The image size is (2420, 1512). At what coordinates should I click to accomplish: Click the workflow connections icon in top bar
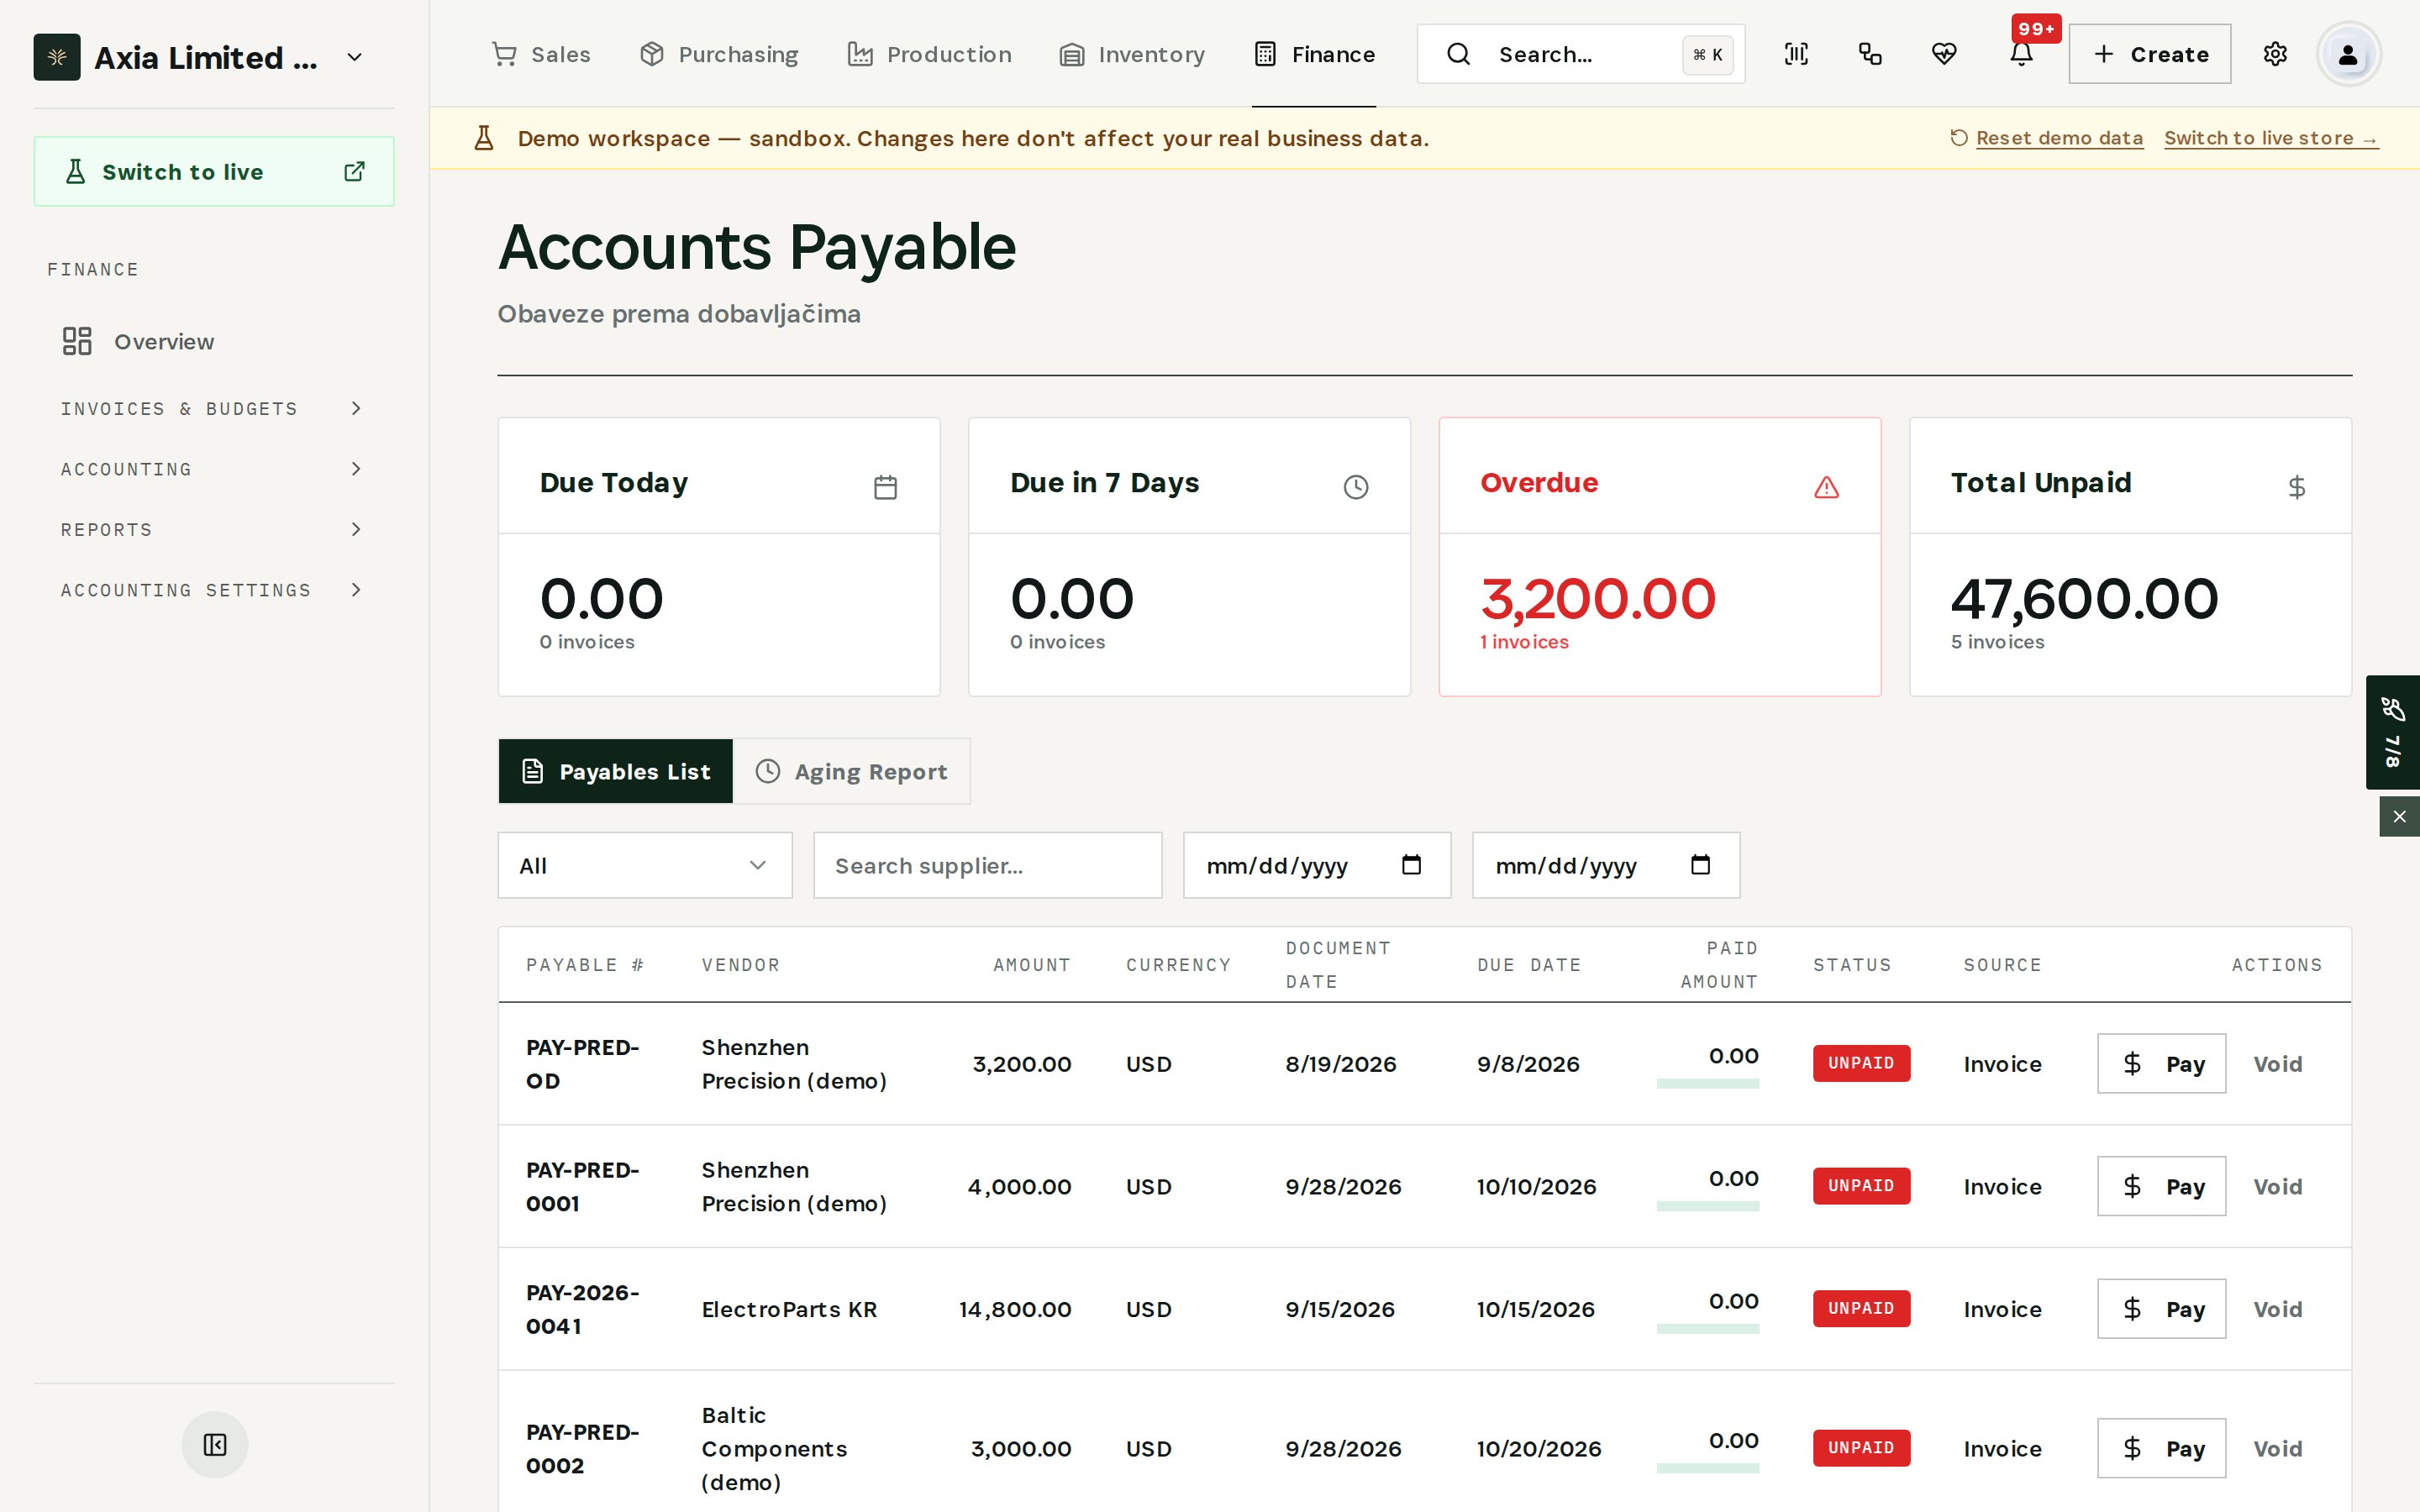pos(1870,54)
